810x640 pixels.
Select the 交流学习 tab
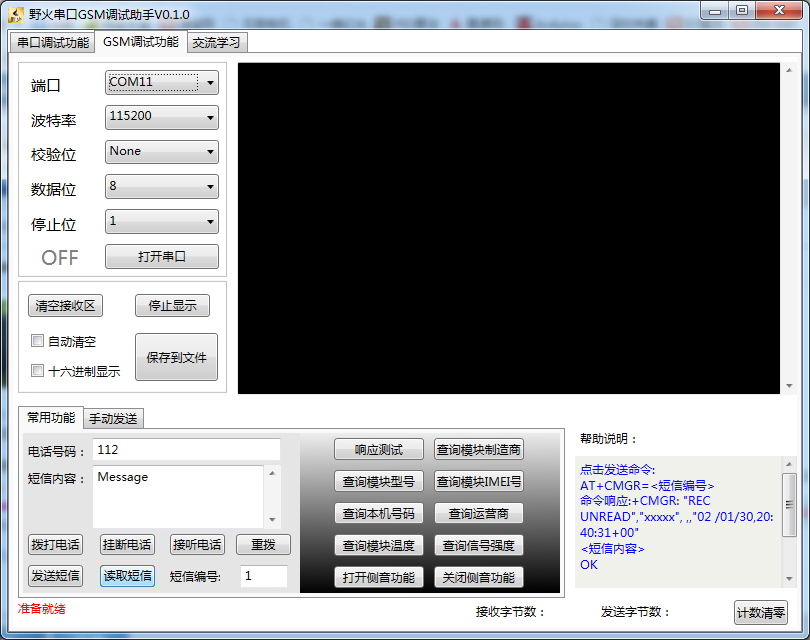coord(217,43)
